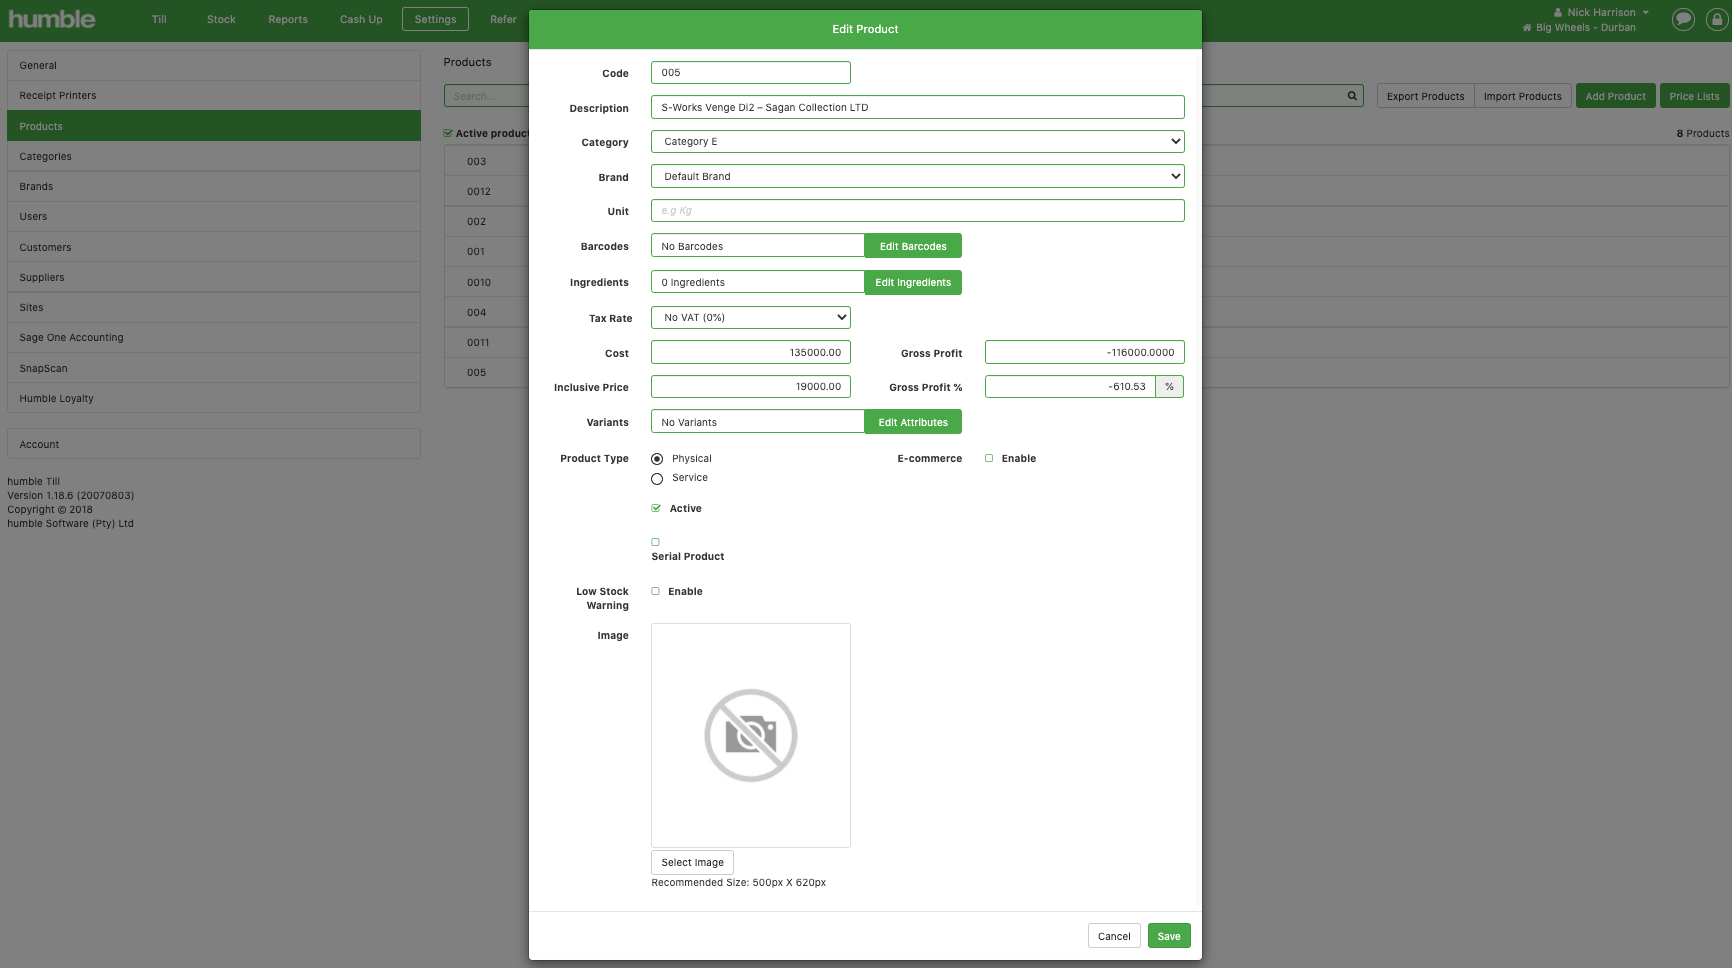Click the chat bubble icon in header
This screenshot has width=1732, height=968.
1684,19
